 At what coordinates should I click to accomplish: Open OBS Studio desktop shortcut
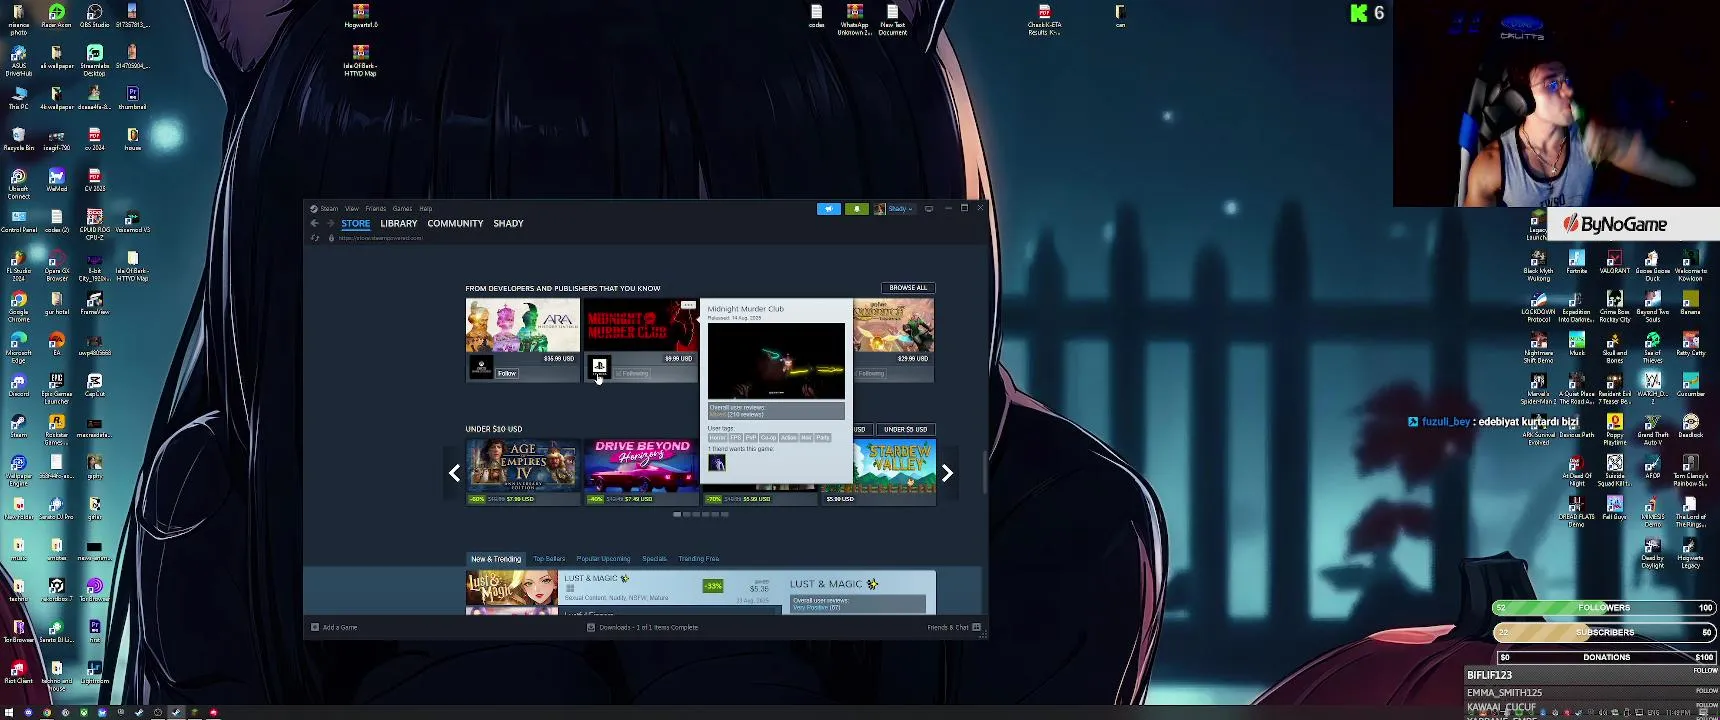[94, 16]
